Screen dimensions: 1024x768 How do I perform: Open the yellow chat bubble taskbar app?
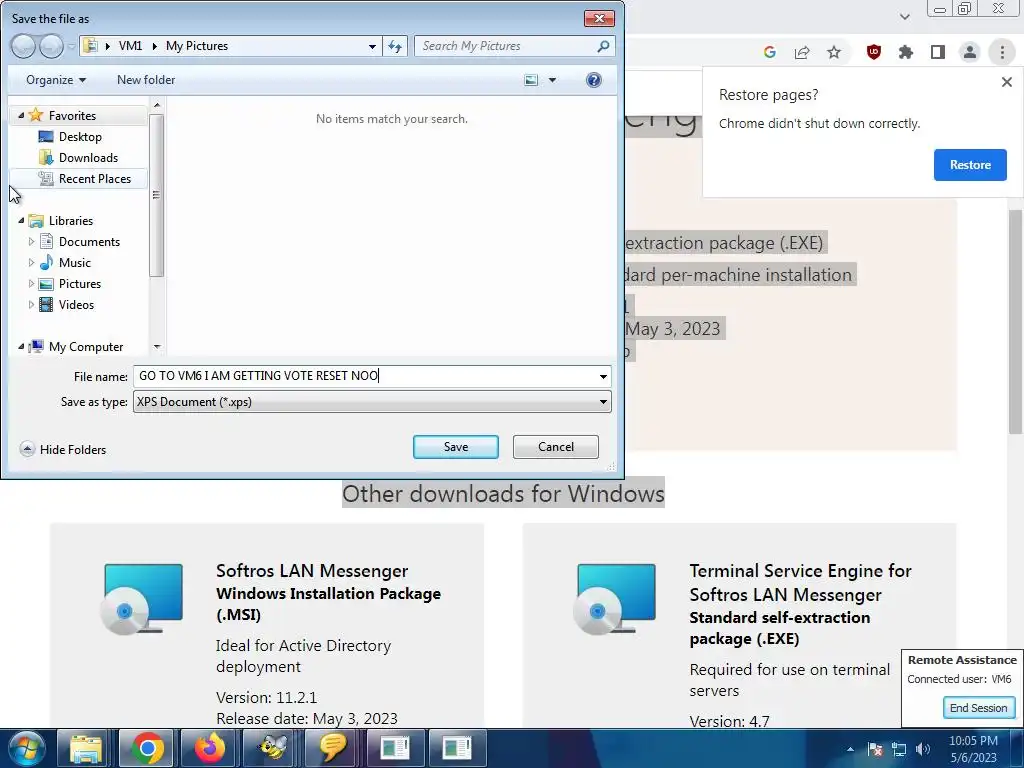(333, 748)
